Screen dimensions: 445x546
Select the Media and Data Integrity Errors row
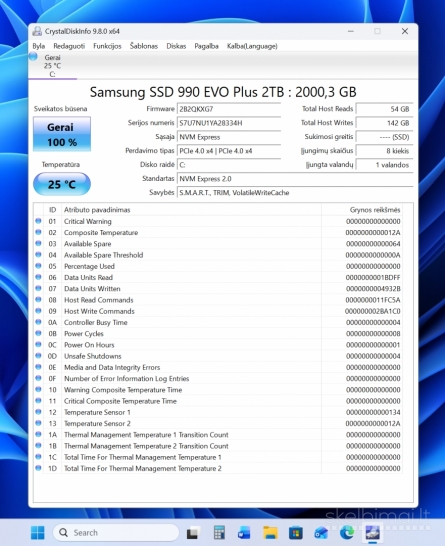[218, 367]
